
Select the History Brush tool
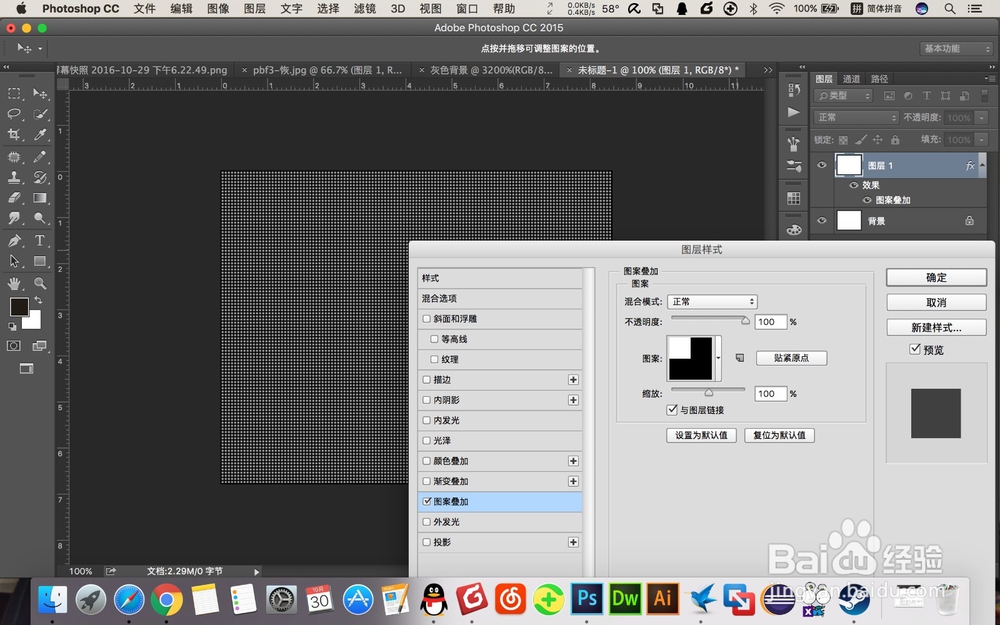point(40,177)
